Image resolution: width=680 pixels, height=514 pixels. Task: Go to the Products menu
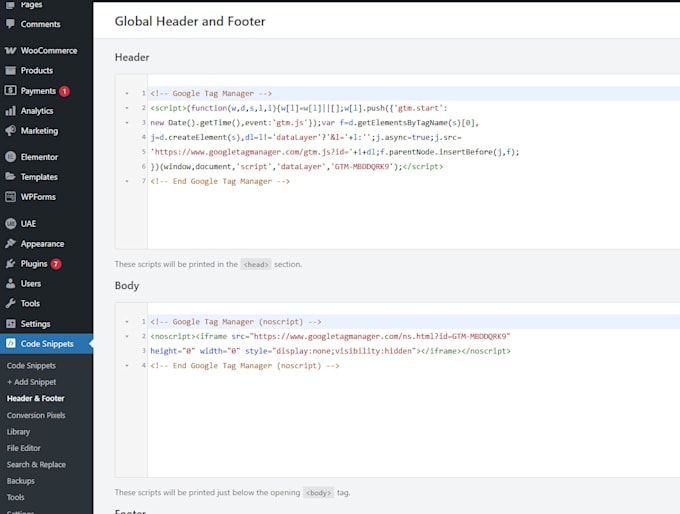click(37, 70)
